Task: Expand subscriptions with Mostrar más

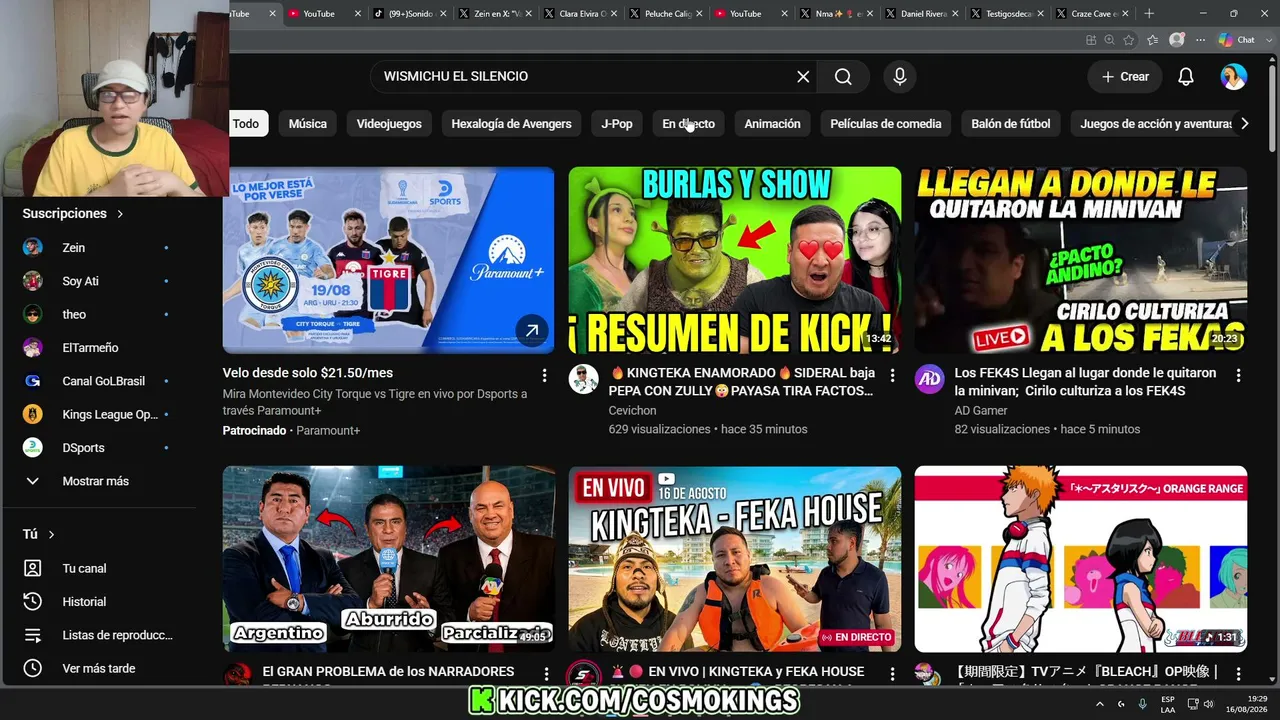Action: [x=98, y=481]
